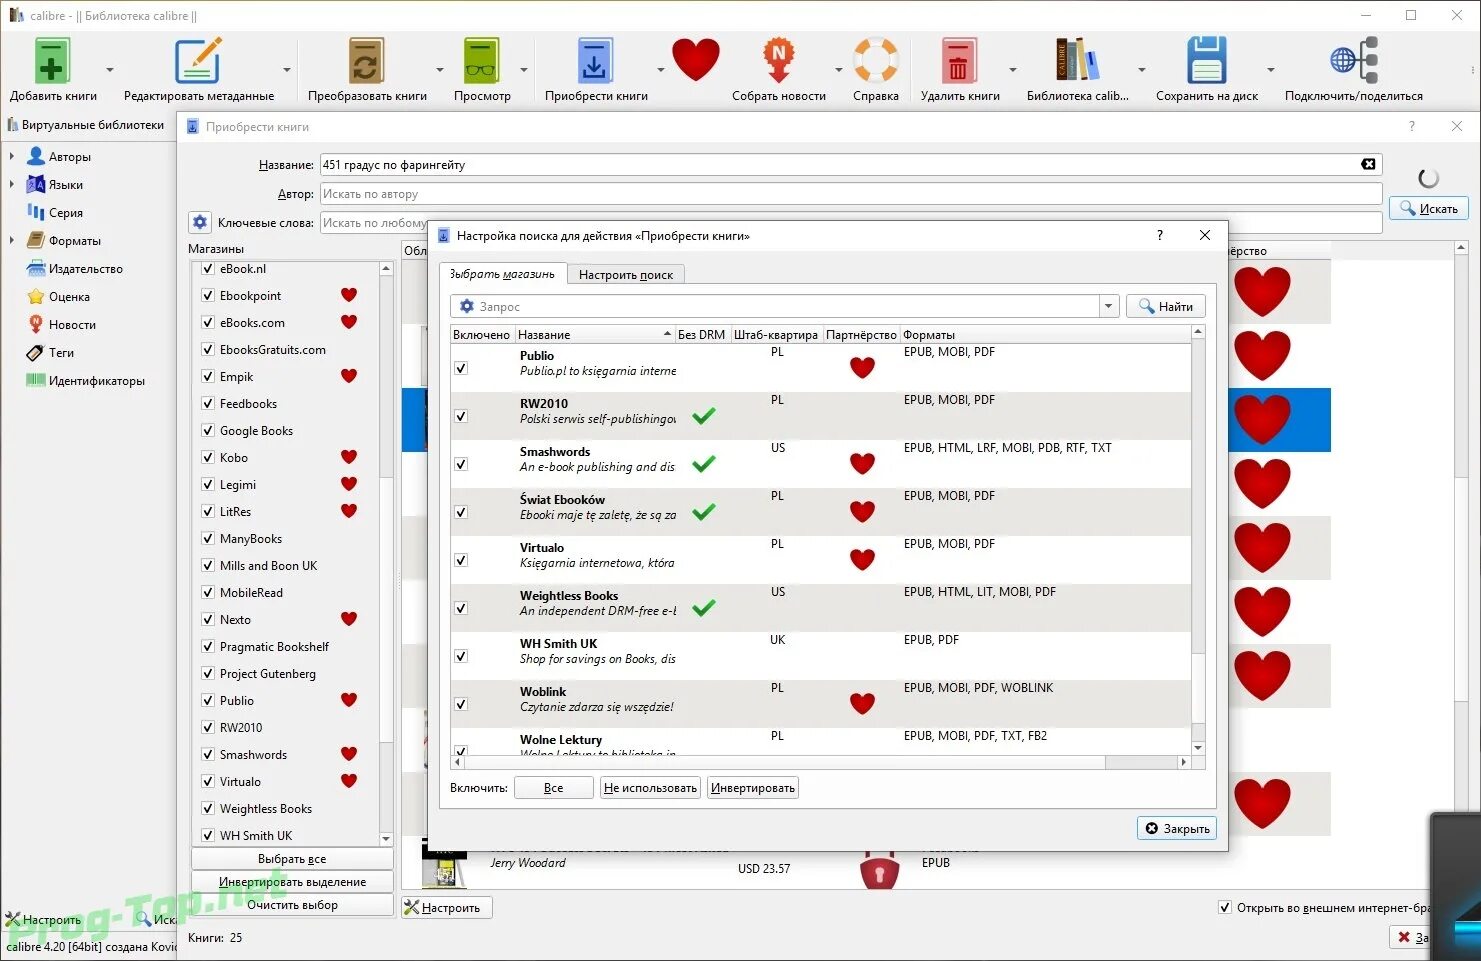1481x961 pixels.
Task: Click the Connect/share globe icon
Action: (1354, 60)
